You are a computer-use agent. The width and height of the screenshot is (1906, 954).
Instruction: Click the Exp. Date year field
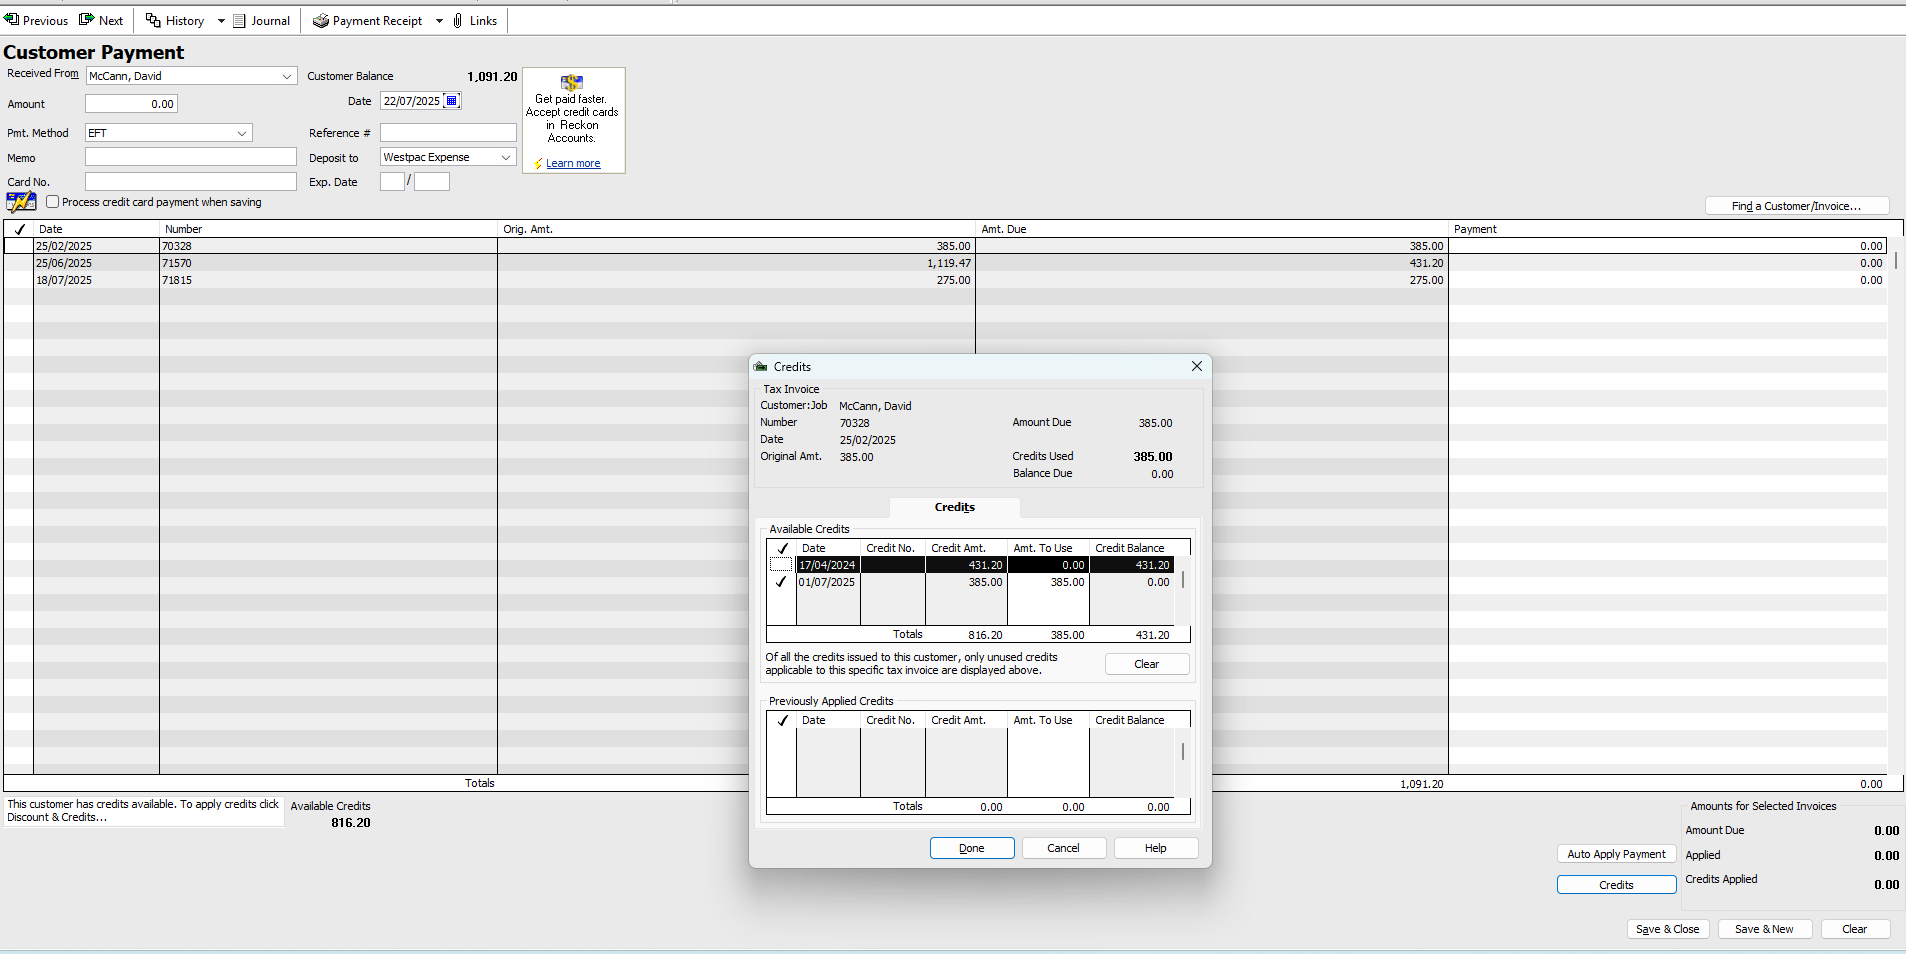tap(432, 181)
